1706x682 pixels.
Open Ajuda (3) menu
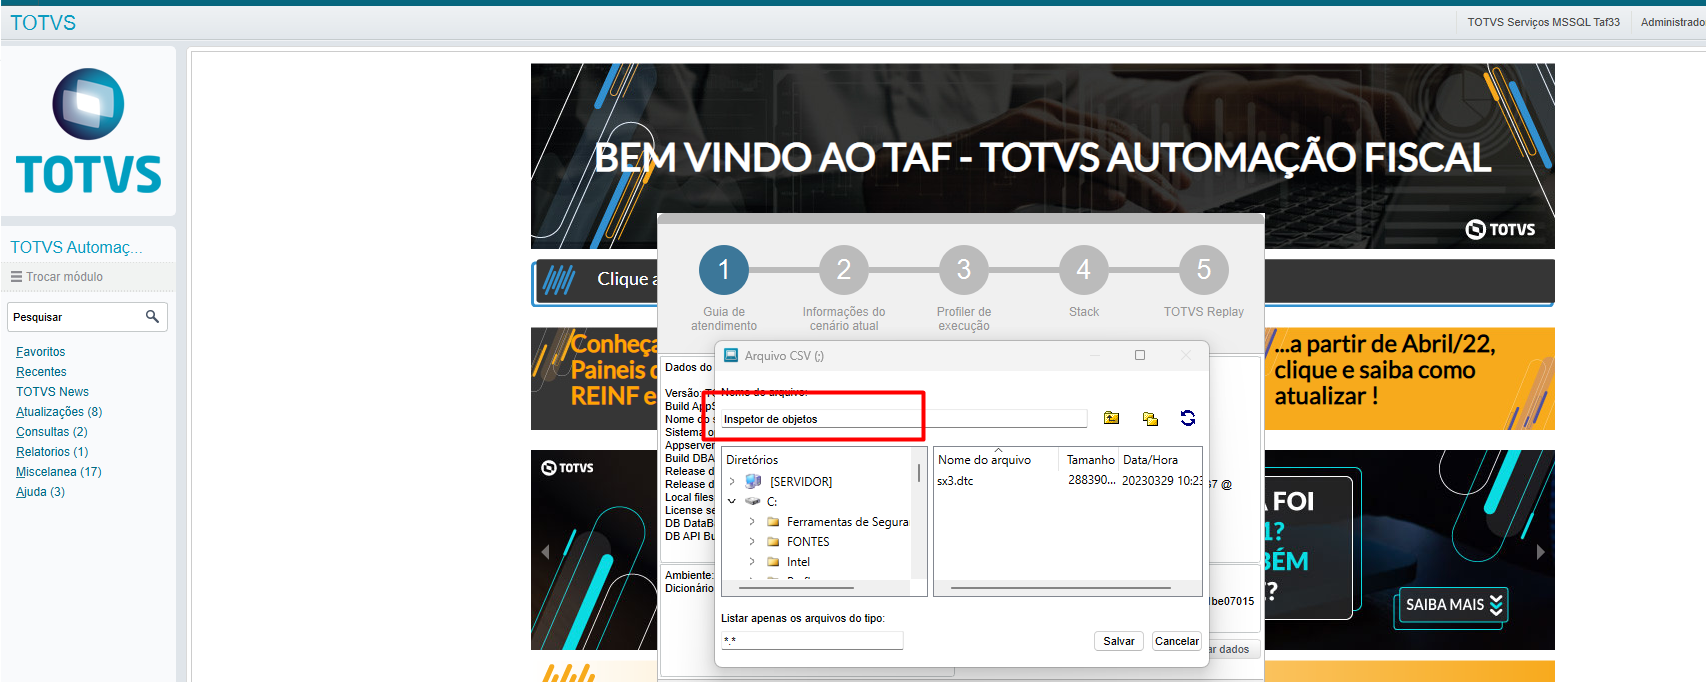[40, 492]
